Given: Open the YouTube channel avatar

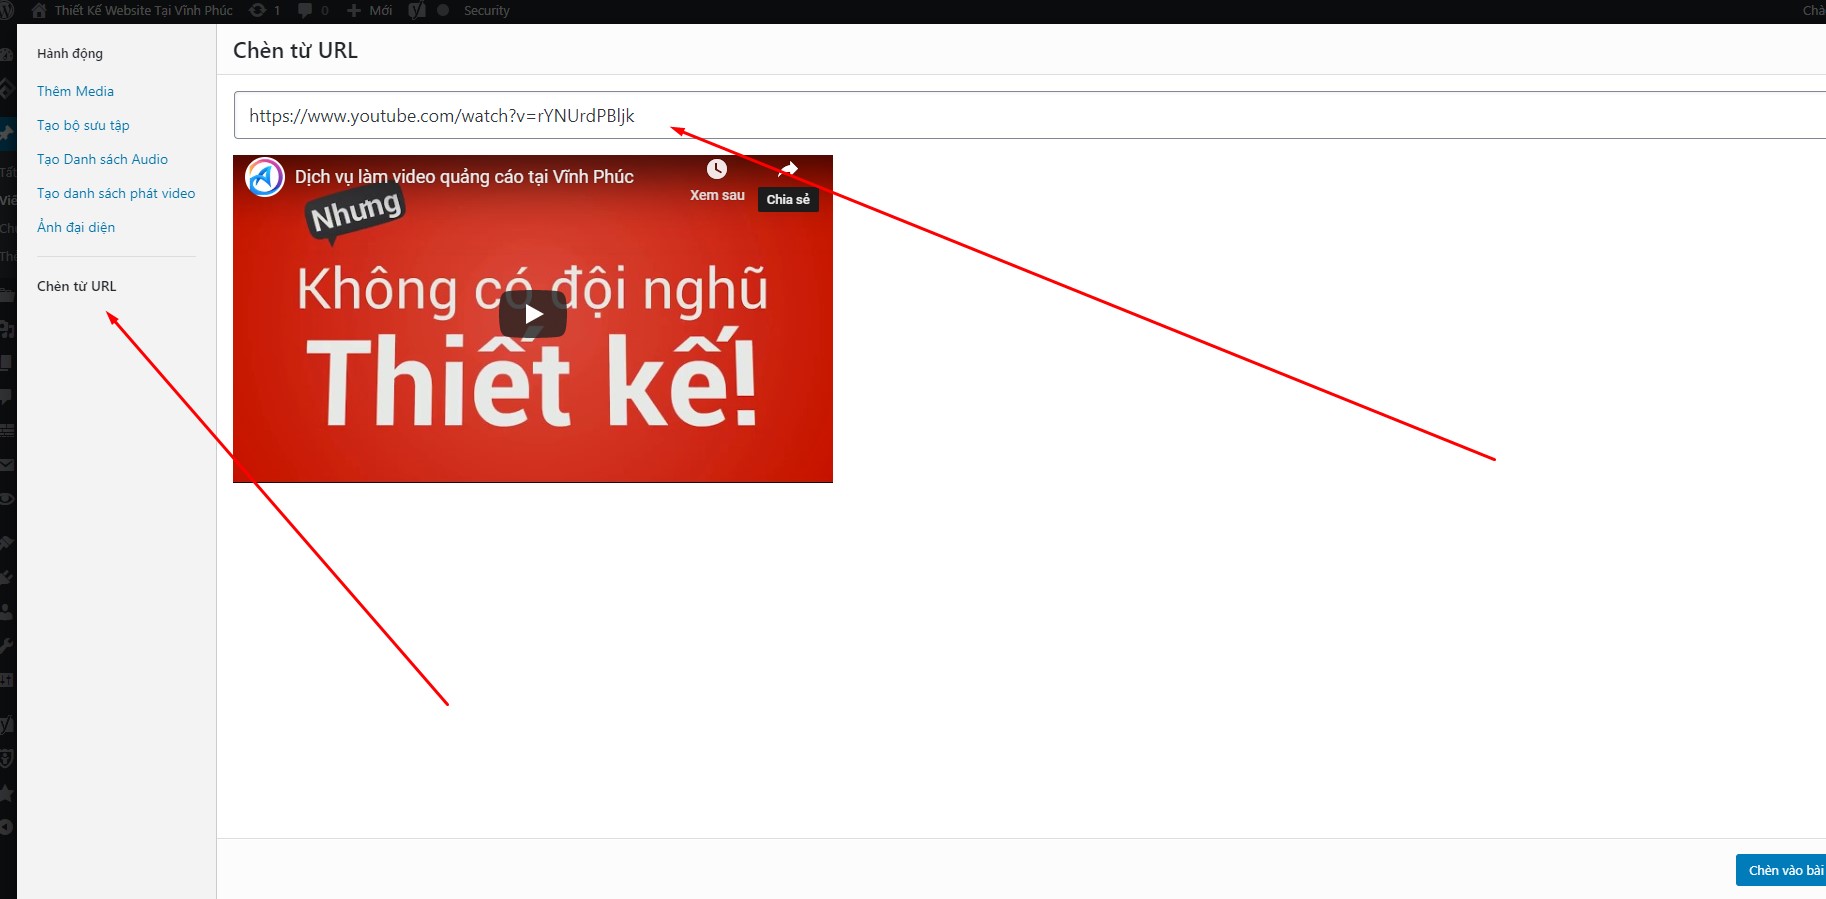Looking at the screenshot, I should coord(265,177).
